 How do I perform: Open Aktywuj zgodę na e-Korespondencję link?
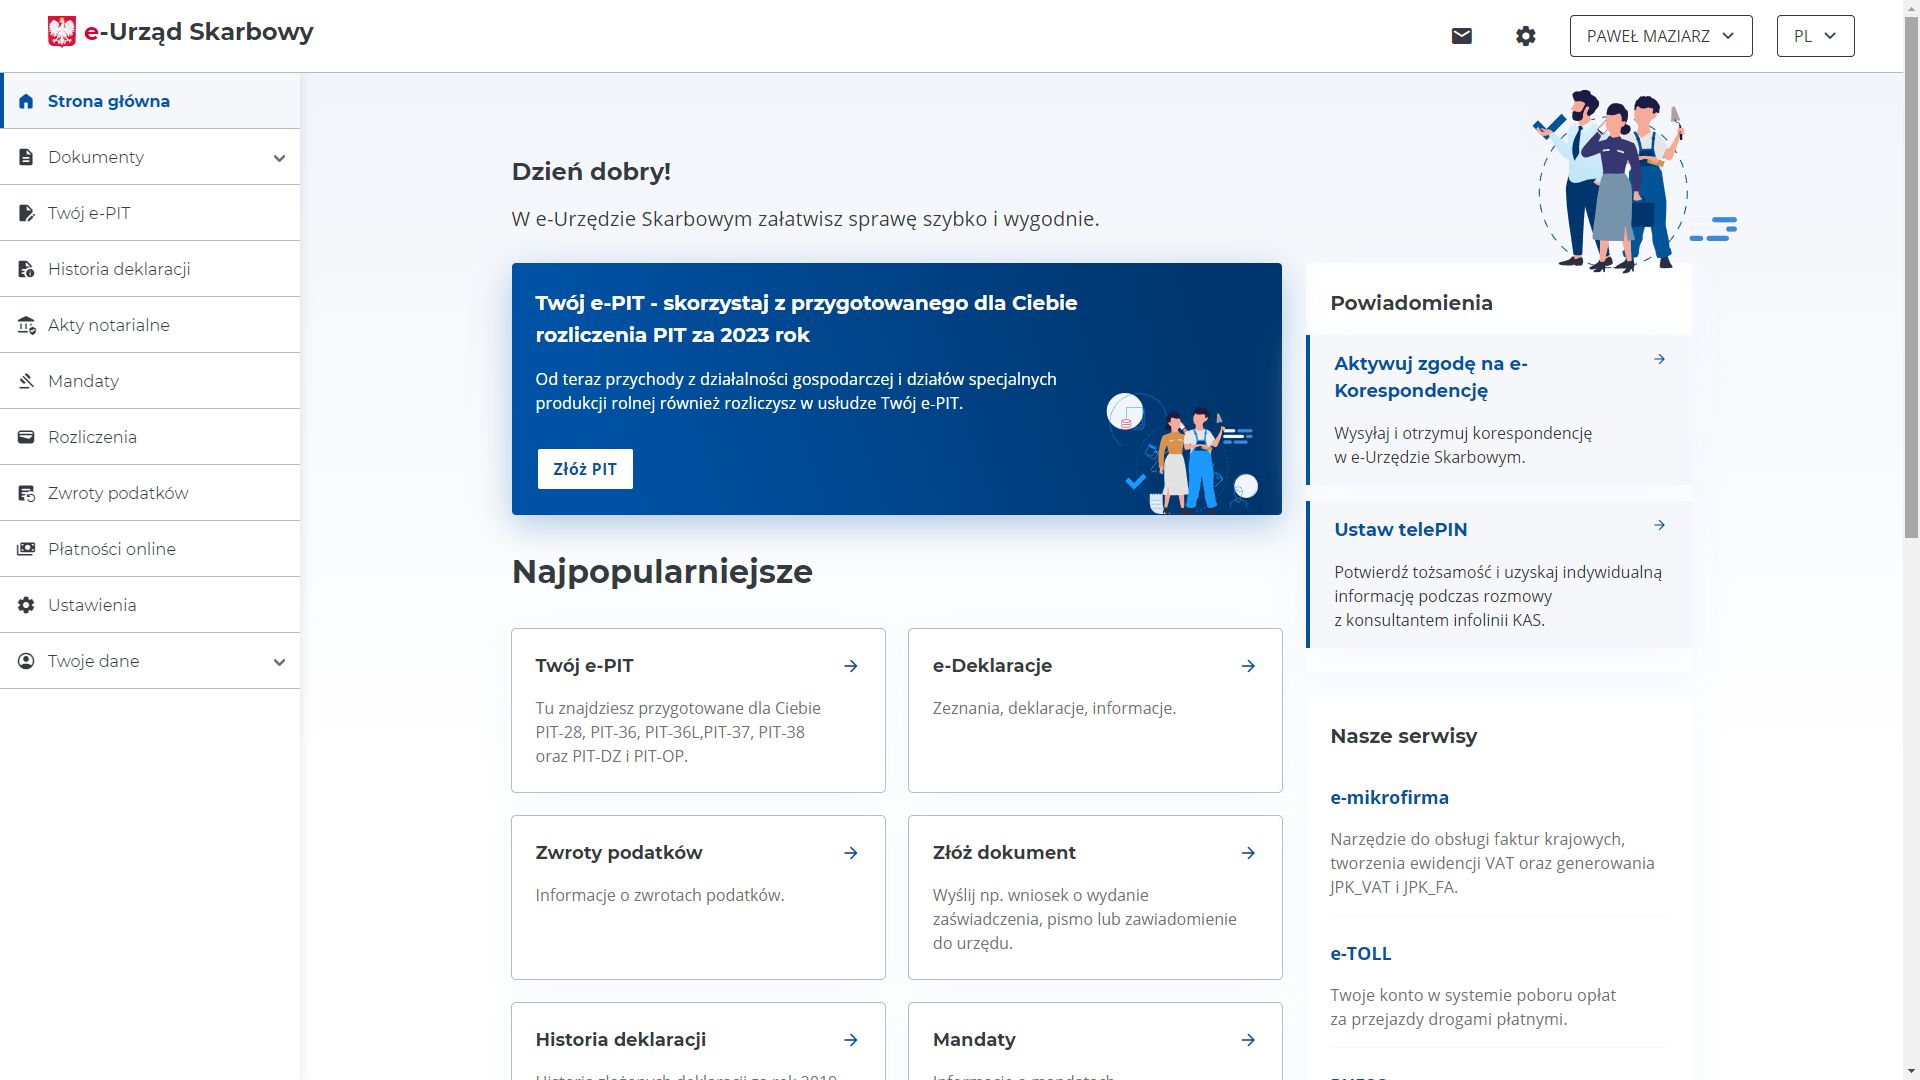(1430, 377)
